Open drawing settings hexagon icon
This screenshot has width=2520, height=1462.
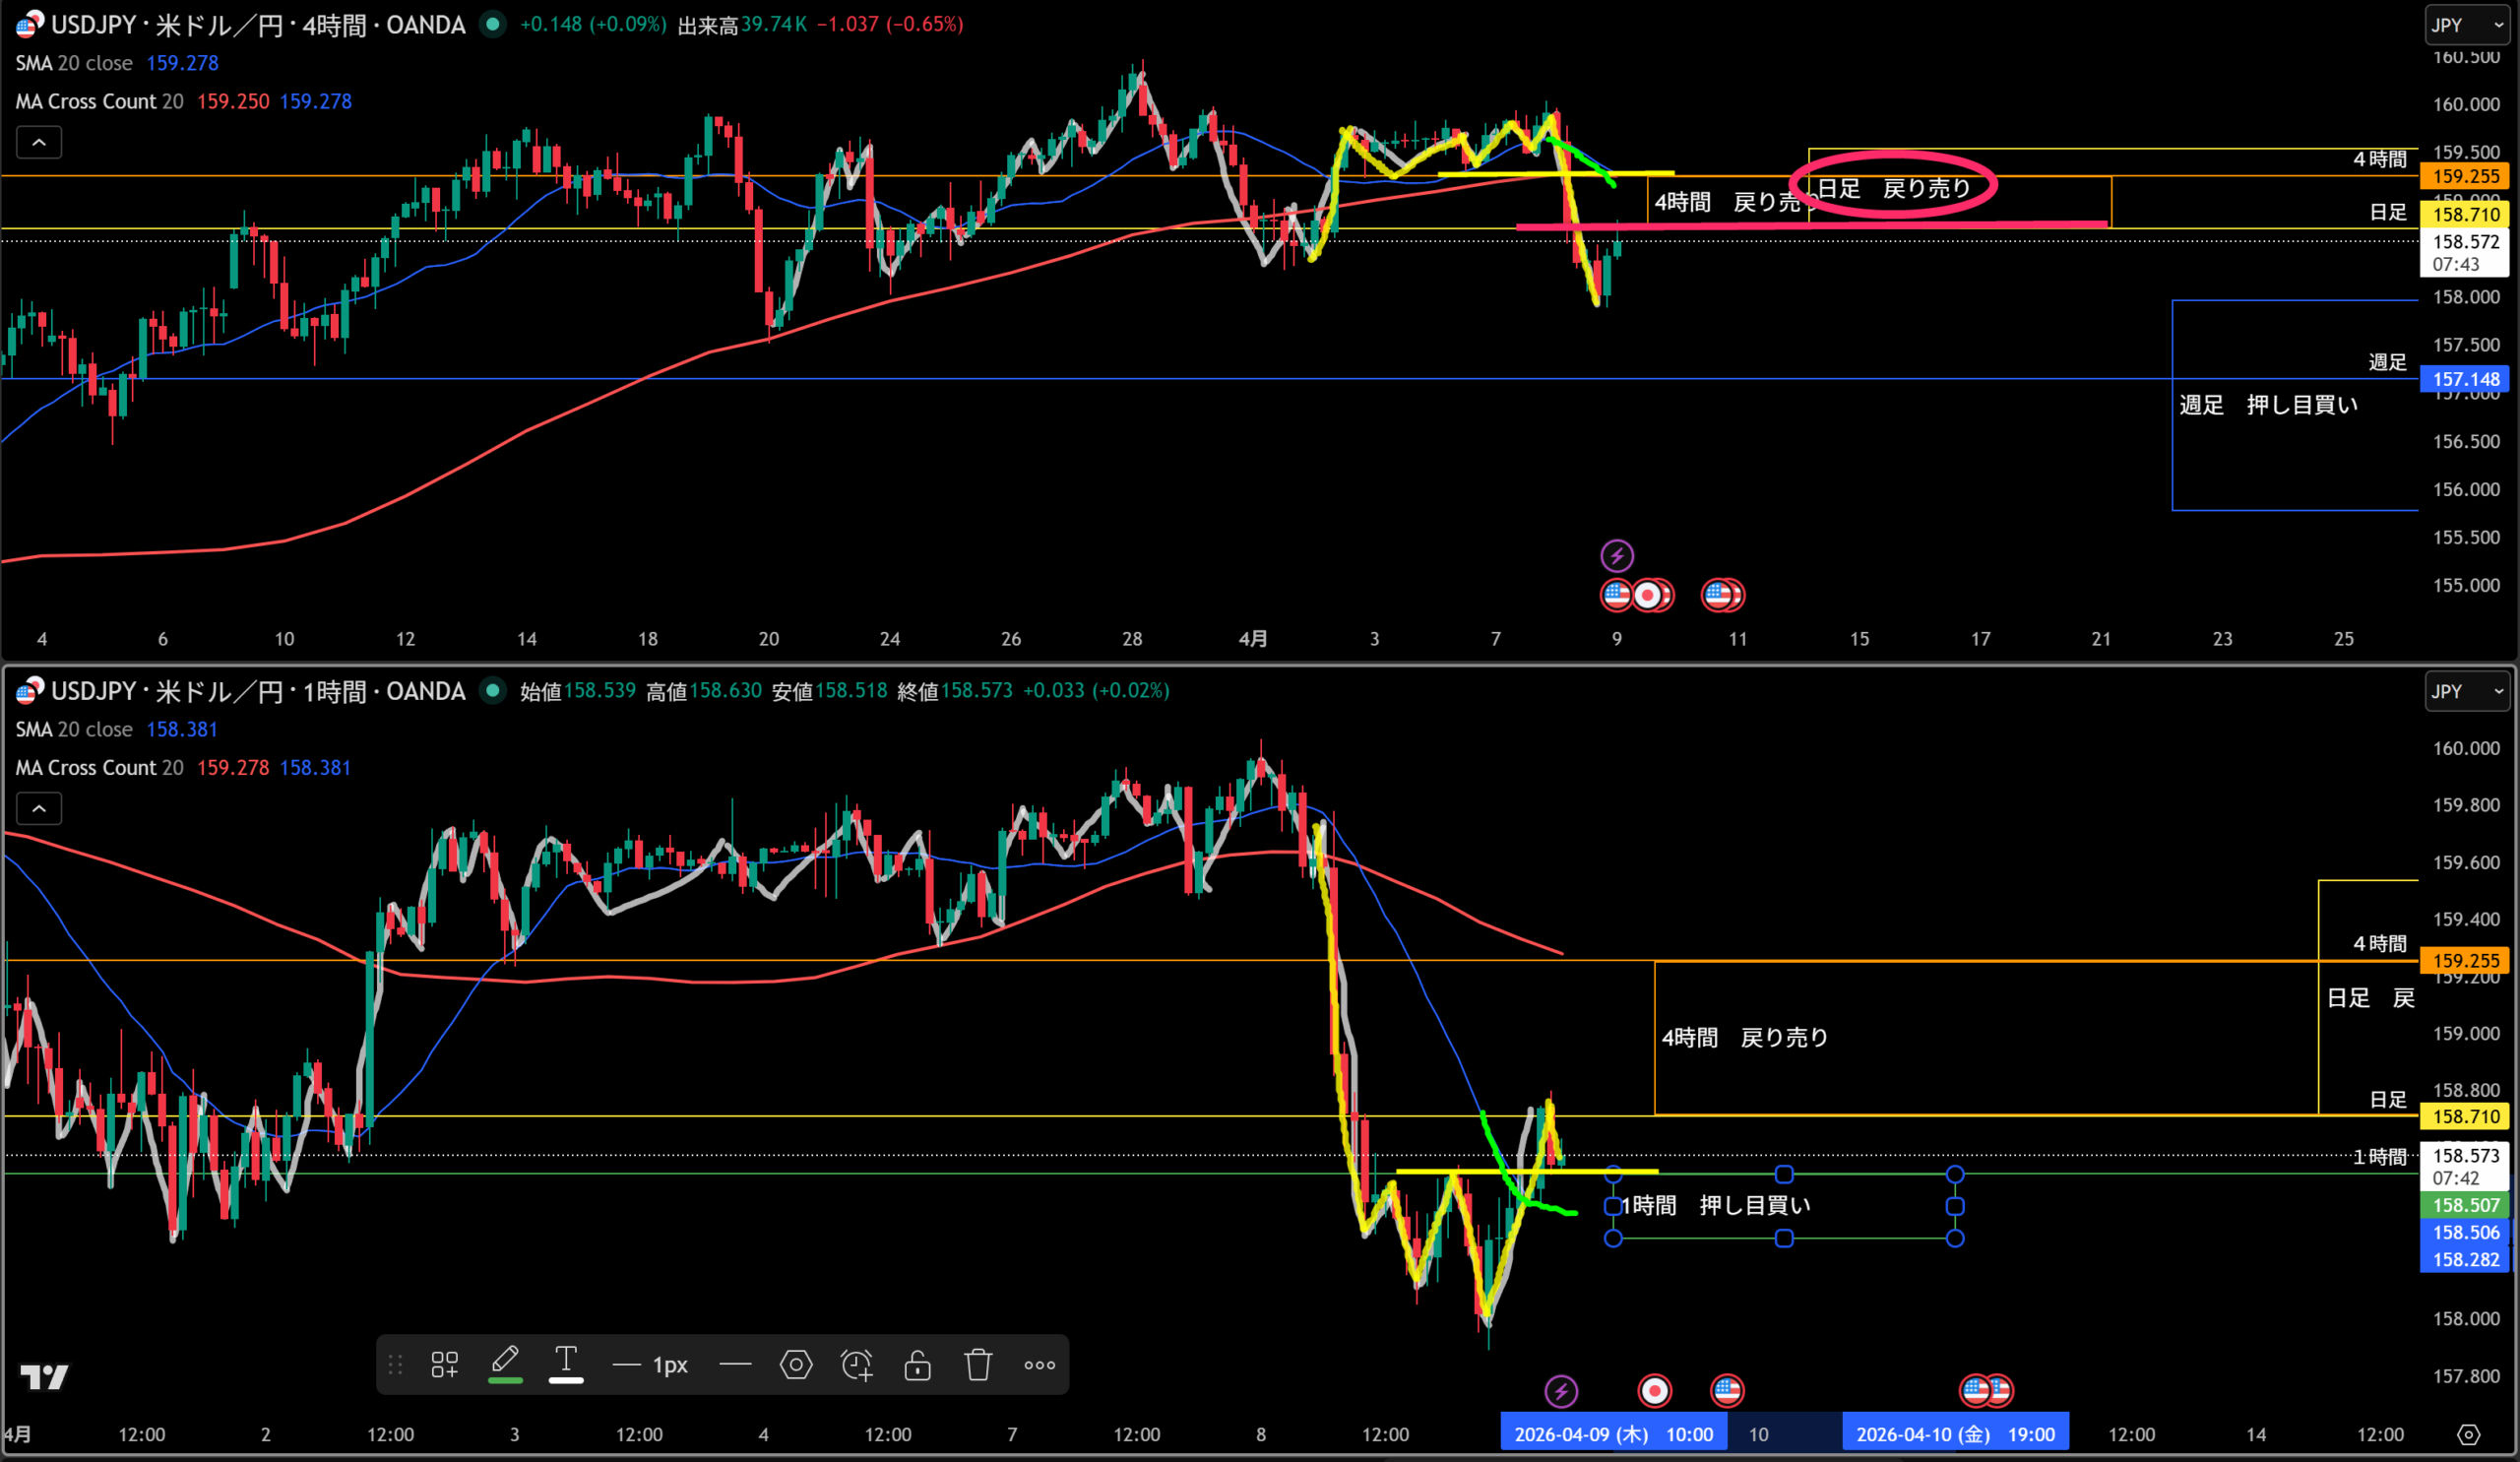[796, 1364]
